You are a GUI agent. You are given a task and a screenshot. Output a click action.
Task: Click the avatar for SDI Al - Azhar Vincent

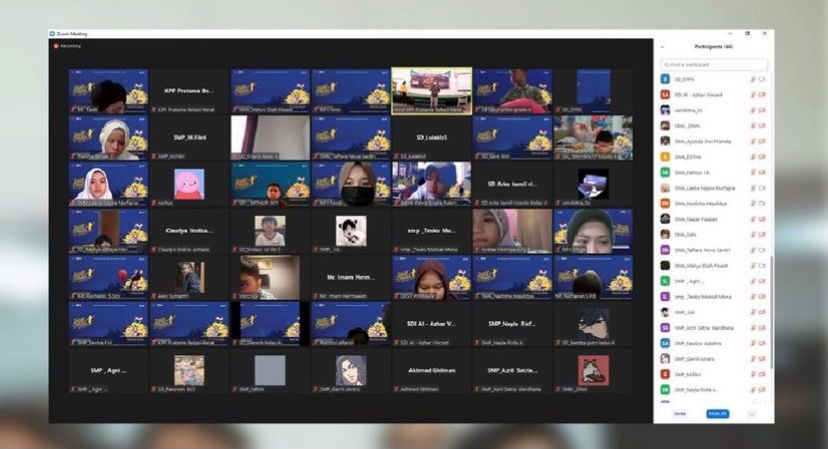(665, 95)
